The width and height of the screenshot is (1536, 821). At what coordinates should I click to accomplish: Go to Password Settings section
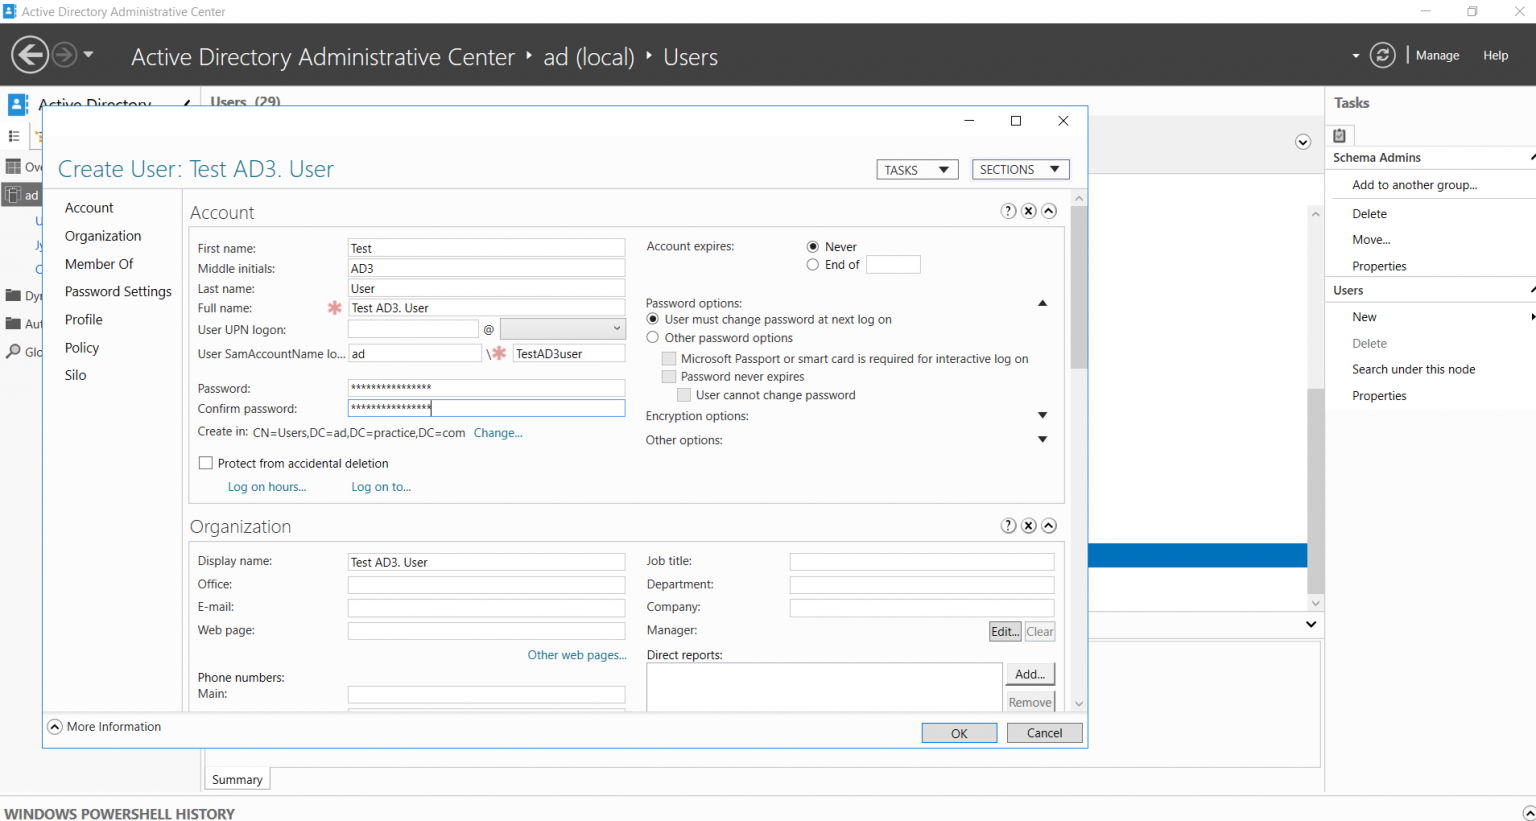coord(118,292)
